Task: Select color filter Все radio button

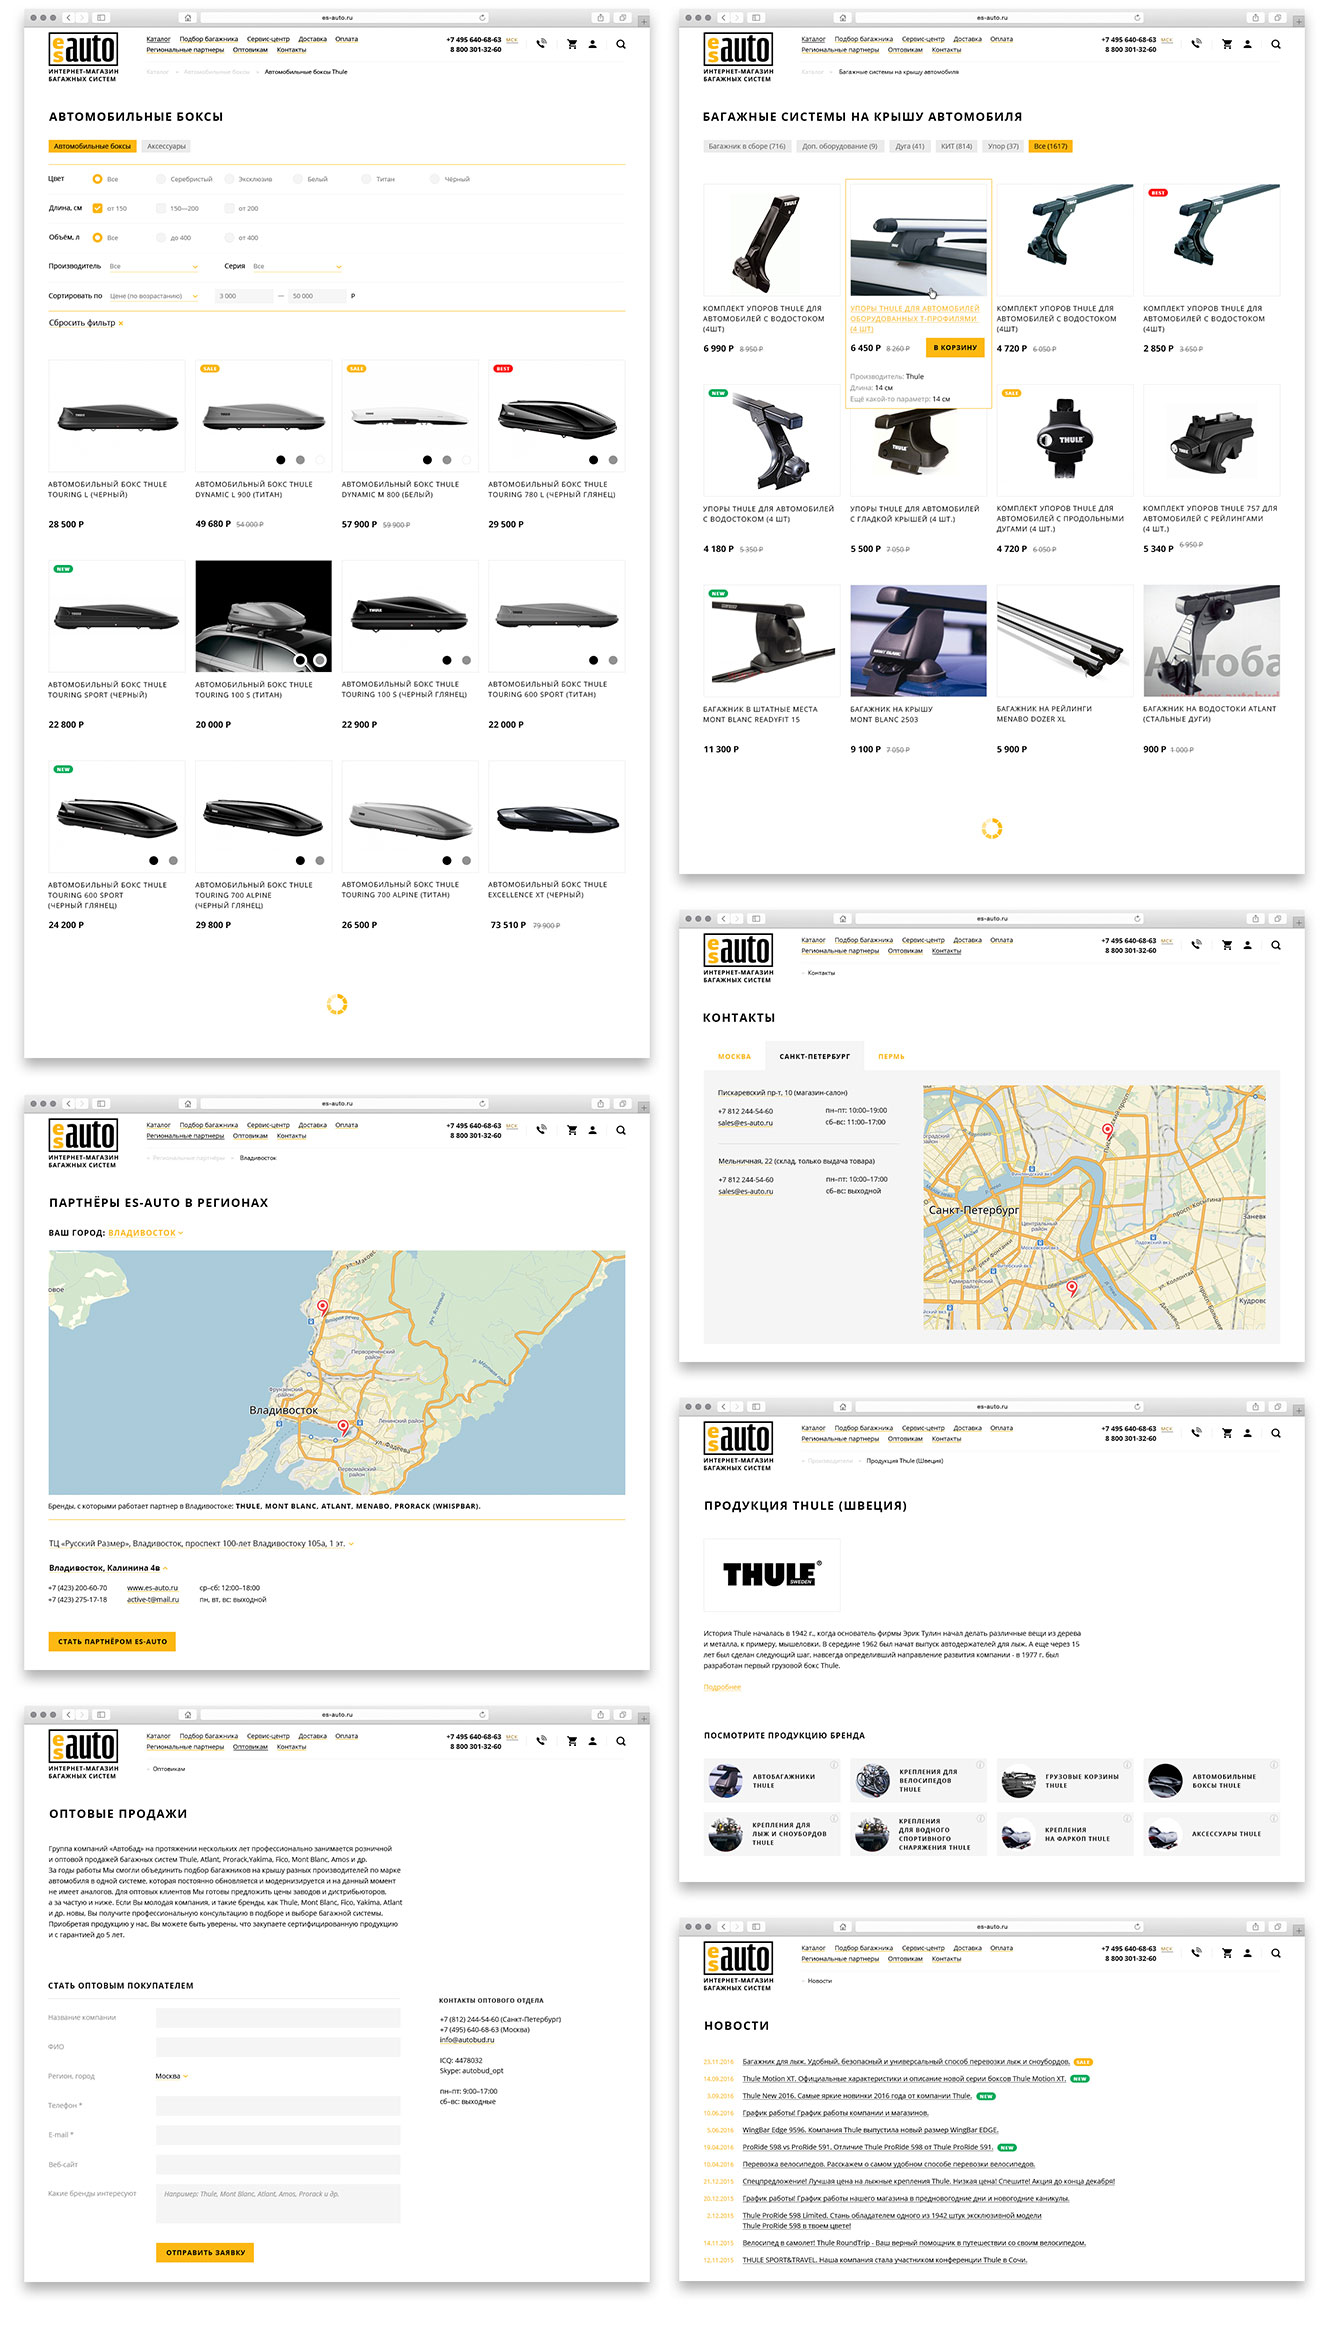Action: (x=97, y=179)
